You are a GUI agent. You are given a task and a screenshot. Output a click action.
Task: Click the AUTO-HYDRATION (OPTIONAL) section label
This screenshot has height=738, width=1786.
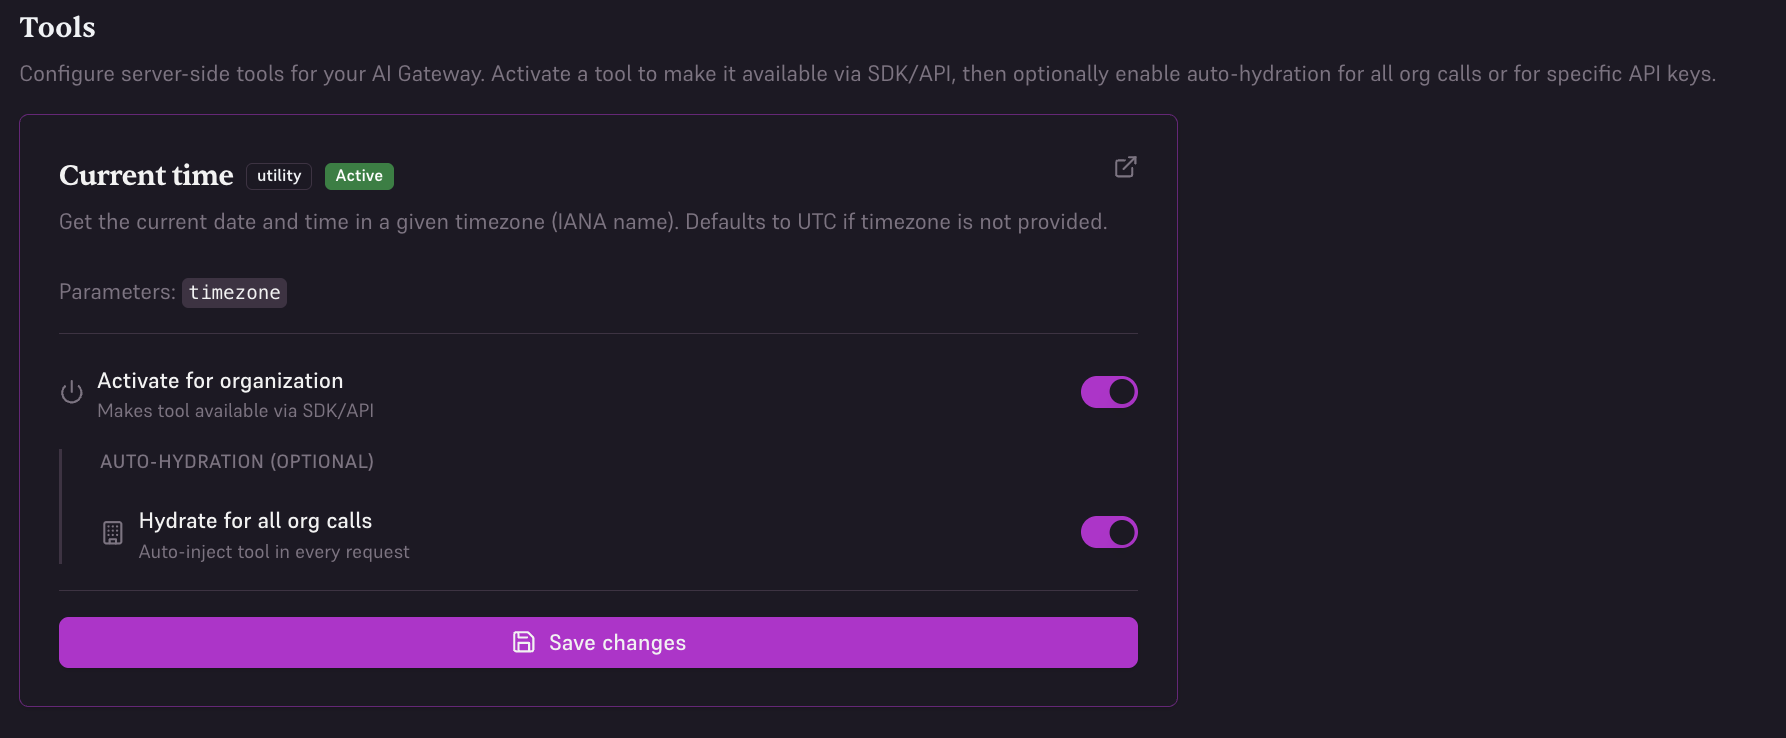coord(237,461)
